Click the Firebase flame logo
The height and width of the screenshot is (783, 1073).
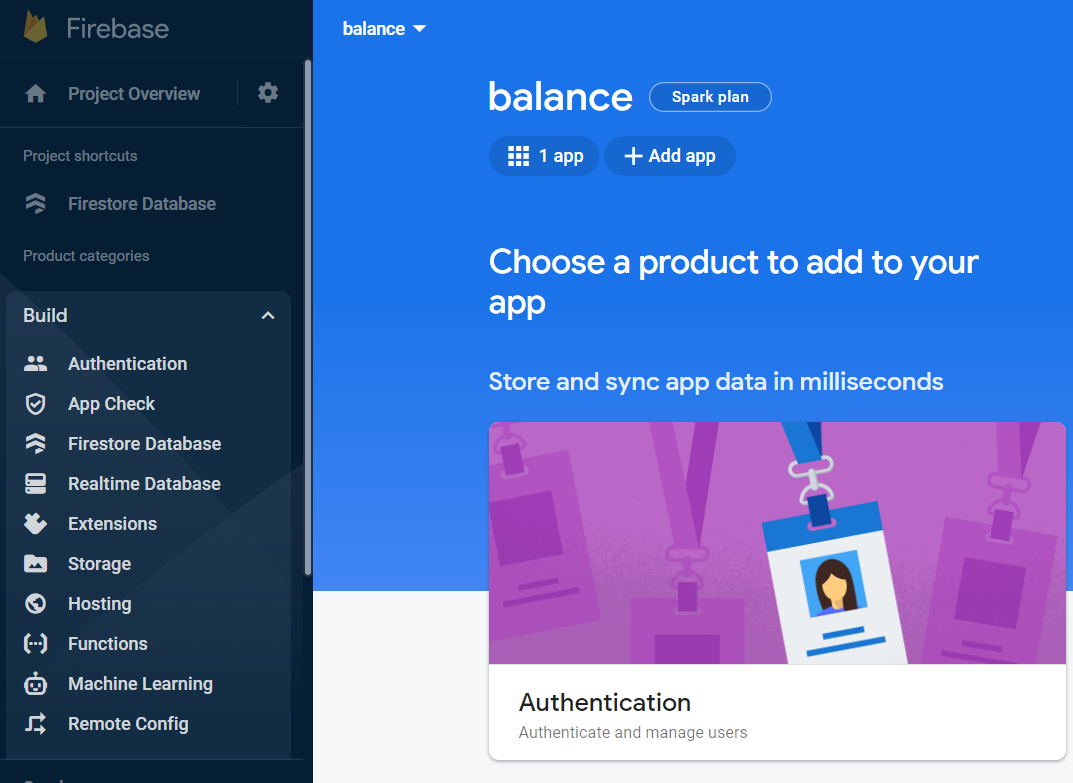[x=36, y=27]
